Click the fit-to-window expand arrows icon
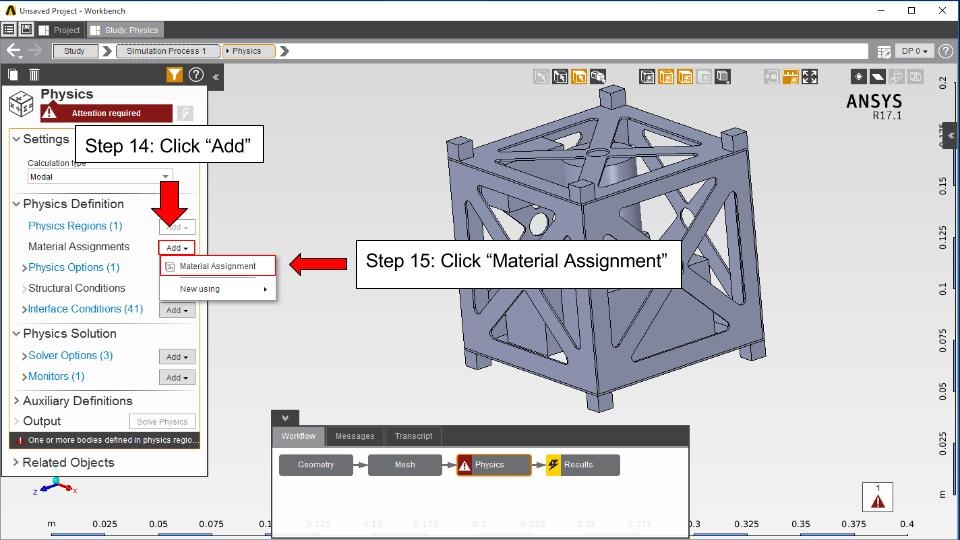The image size is (960, 540). (809, 77)
